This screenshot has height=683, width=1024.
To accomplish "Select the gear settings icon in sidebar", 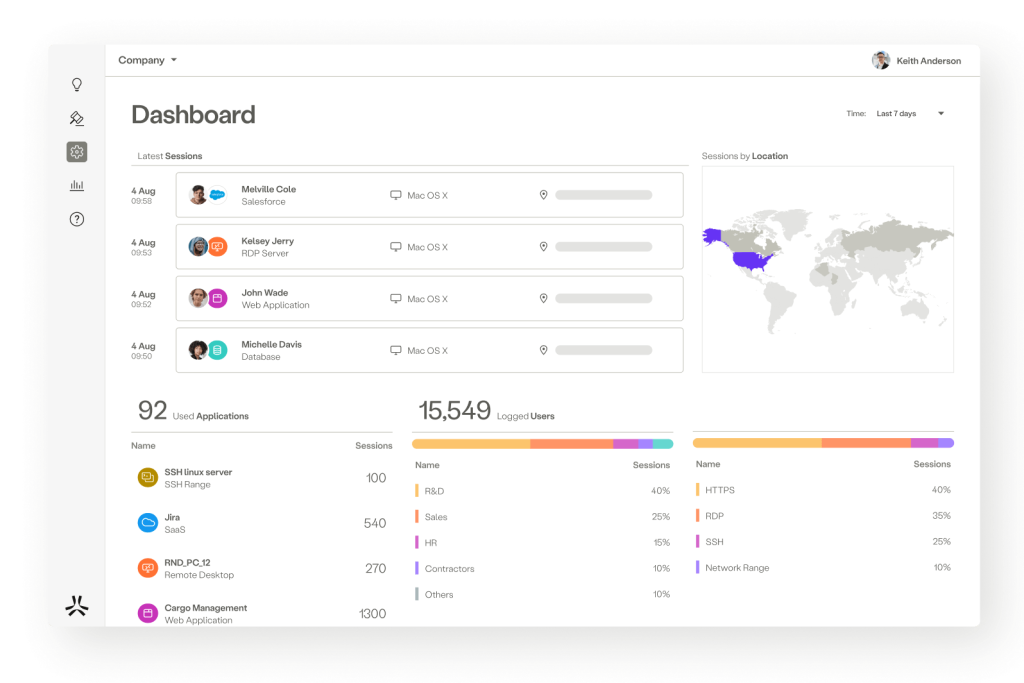I will coord(77,152).
